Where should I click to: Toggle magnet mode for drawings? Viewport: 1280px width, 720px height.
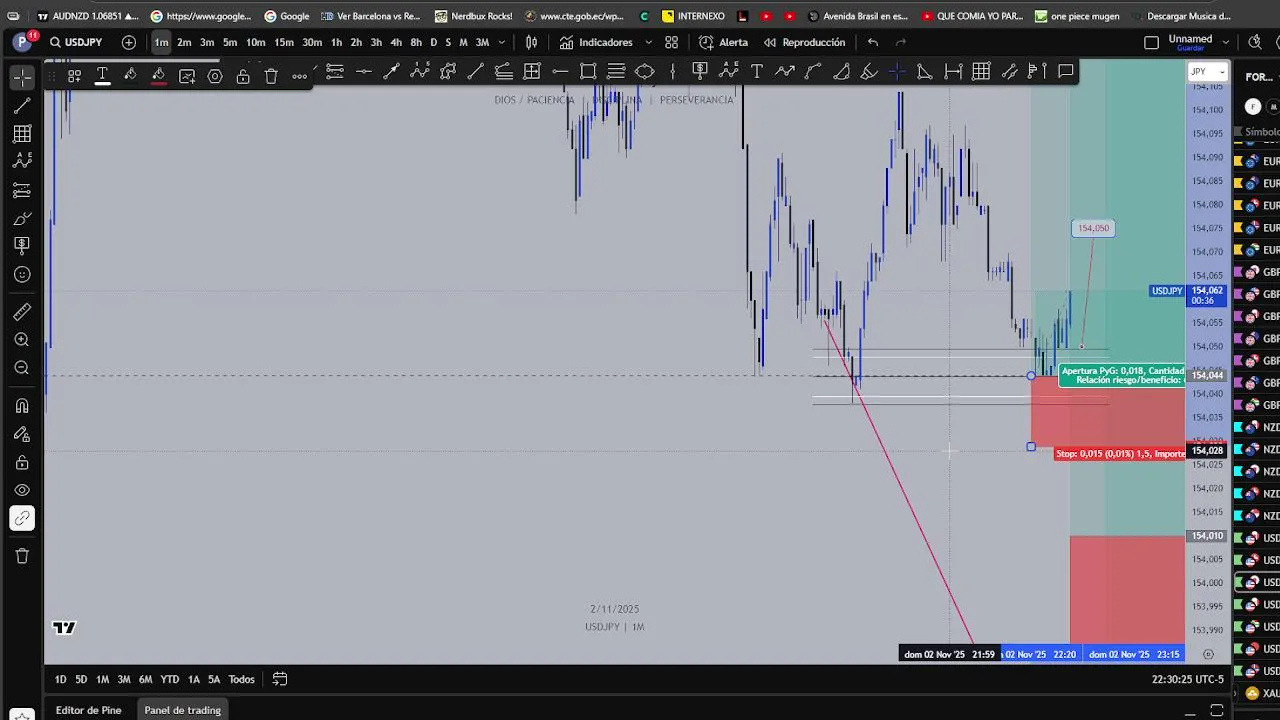point(22,406)
